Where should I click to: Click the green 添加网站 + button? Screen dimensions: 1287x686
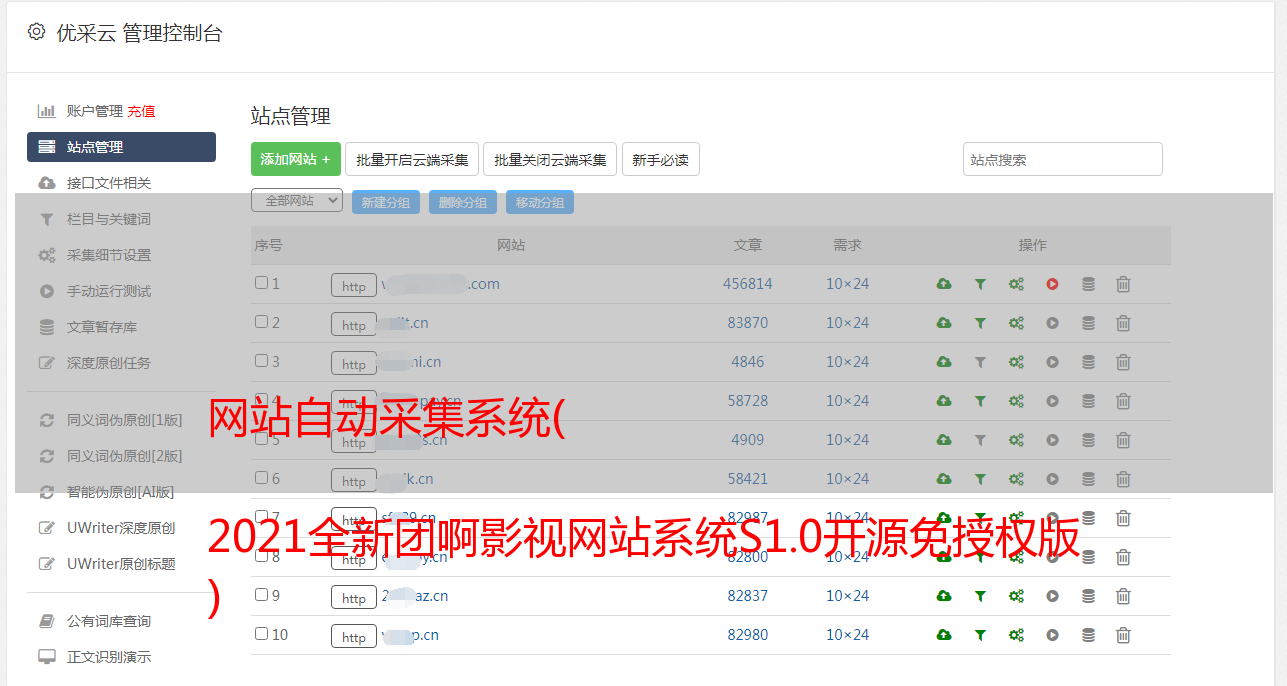point(296,159)
